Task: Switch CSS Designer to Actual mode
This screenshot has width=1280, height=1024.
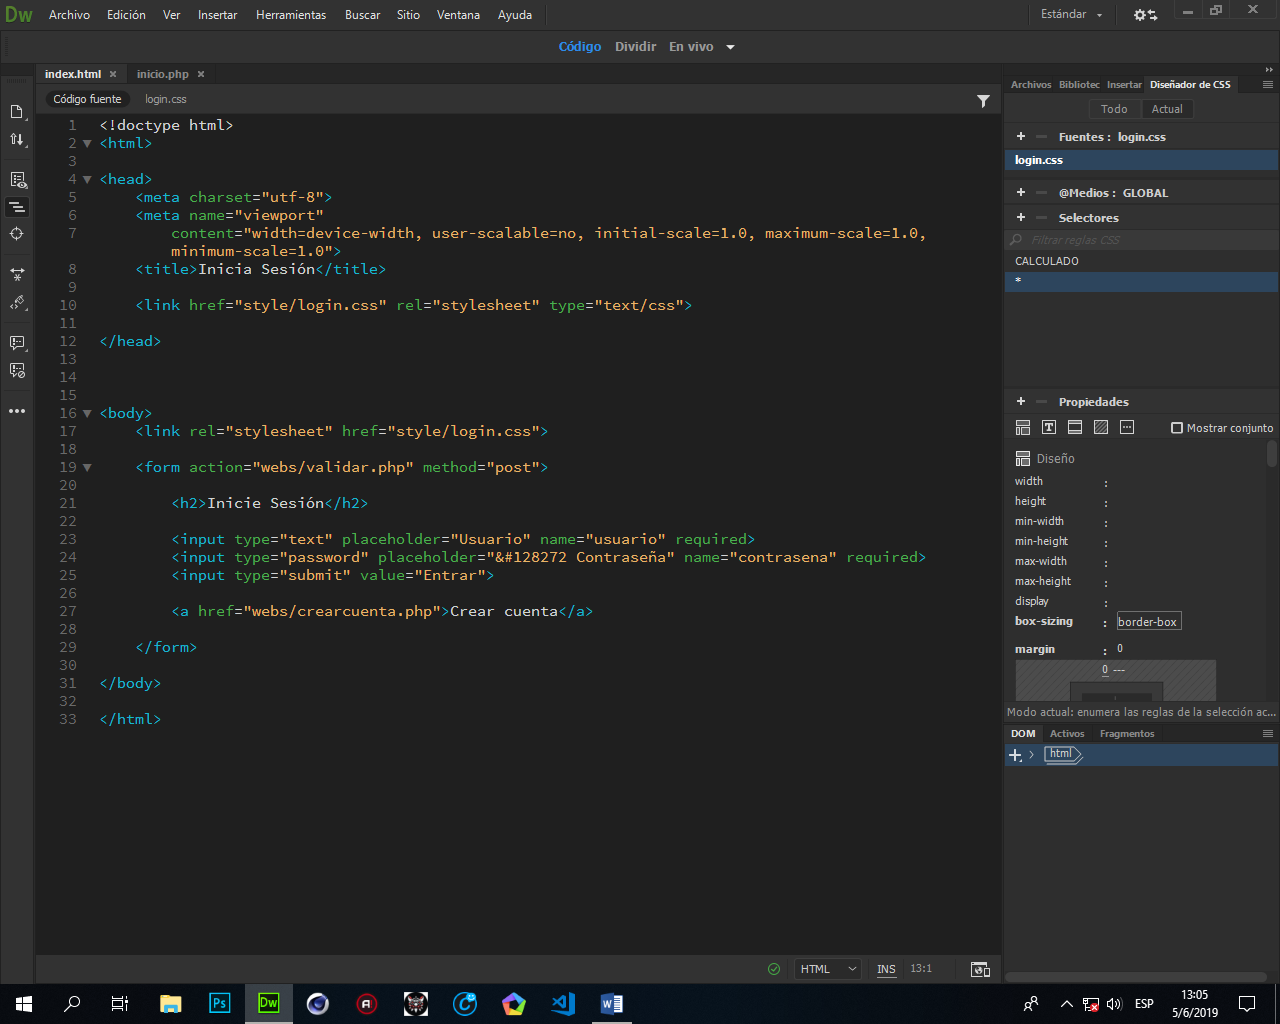Action: [x=1167, y=109]
